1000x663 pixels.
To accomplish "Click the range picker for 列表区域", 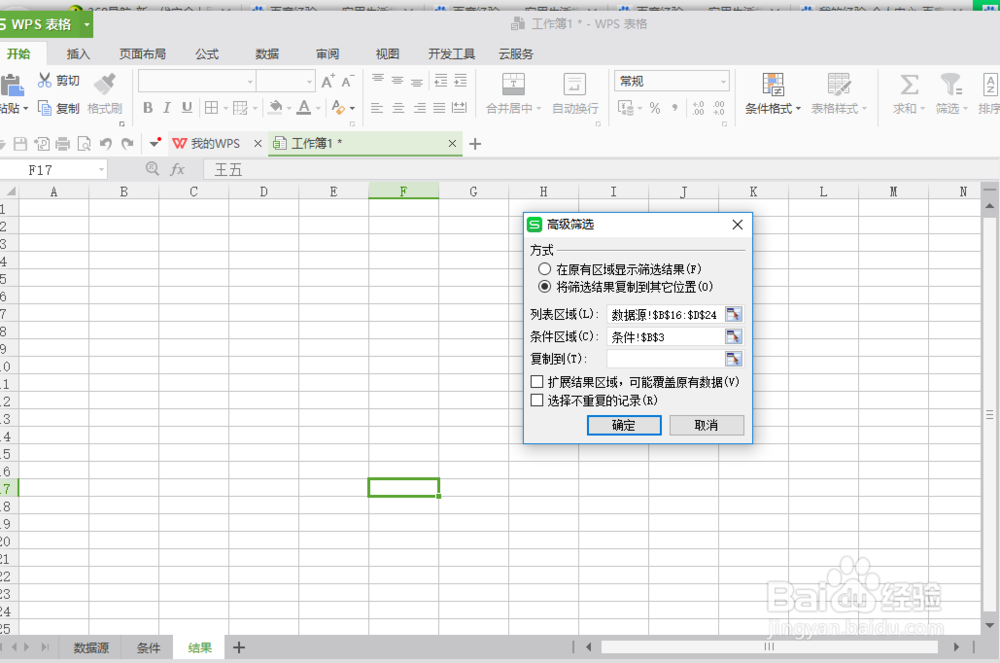I will [733, 314].
